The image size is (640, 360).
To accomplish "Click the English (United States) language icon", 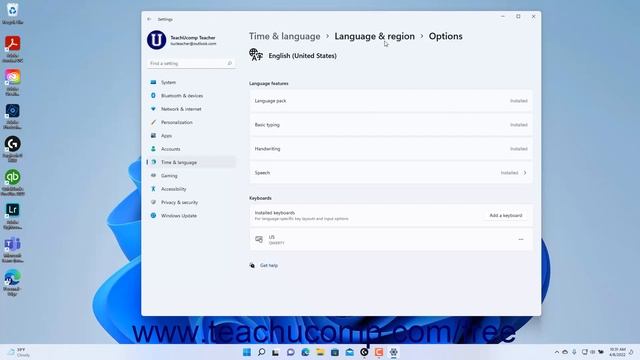I will click(256, 55).
